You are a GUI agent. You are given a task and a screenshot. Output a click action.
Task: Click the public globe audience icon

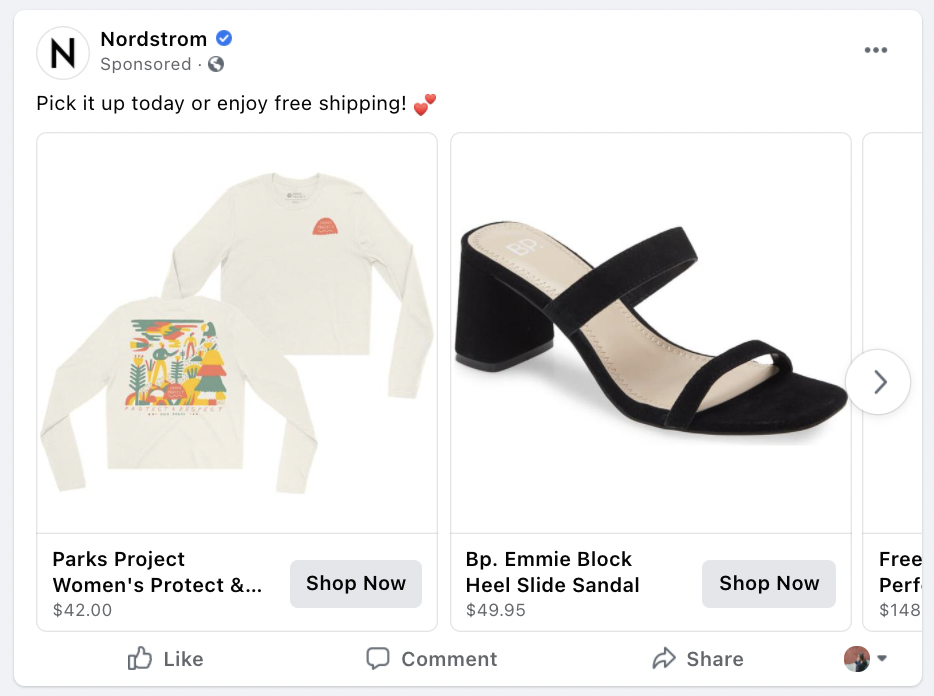click(216, 64)
